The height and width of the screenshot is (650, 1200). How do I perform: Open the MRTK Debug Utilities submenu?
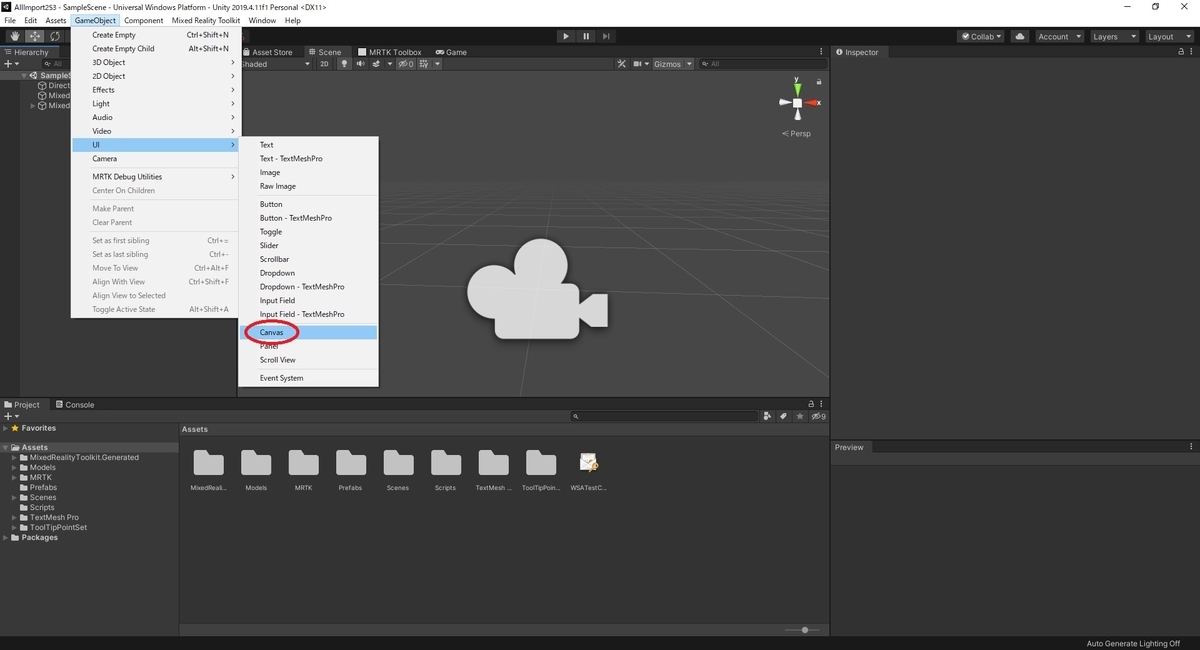156,177
